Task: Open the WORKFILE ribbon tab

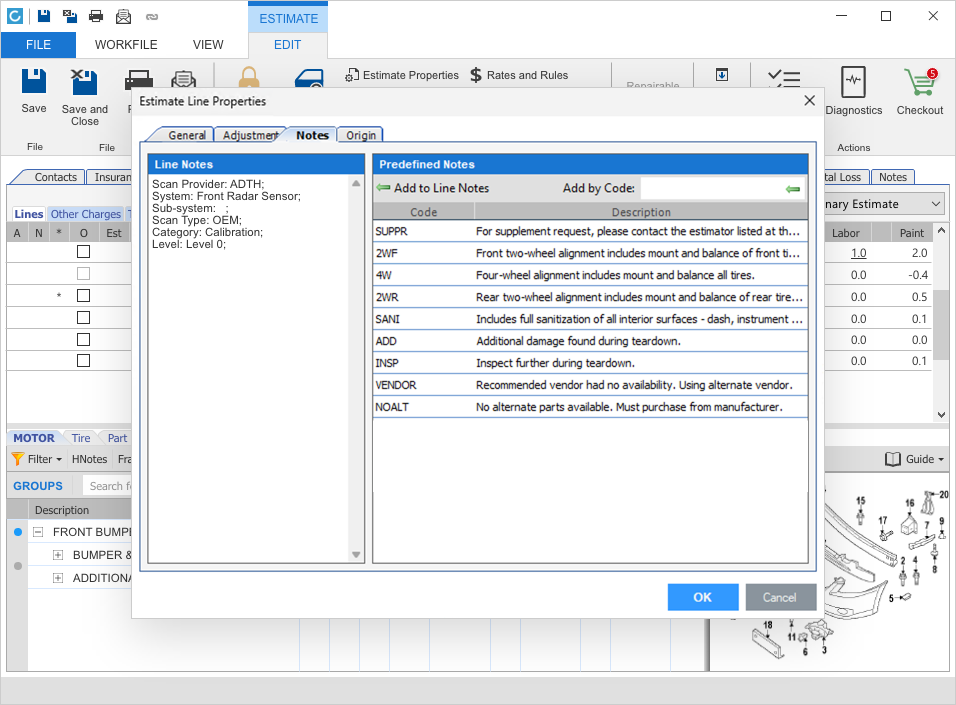Action: point(126,45)
